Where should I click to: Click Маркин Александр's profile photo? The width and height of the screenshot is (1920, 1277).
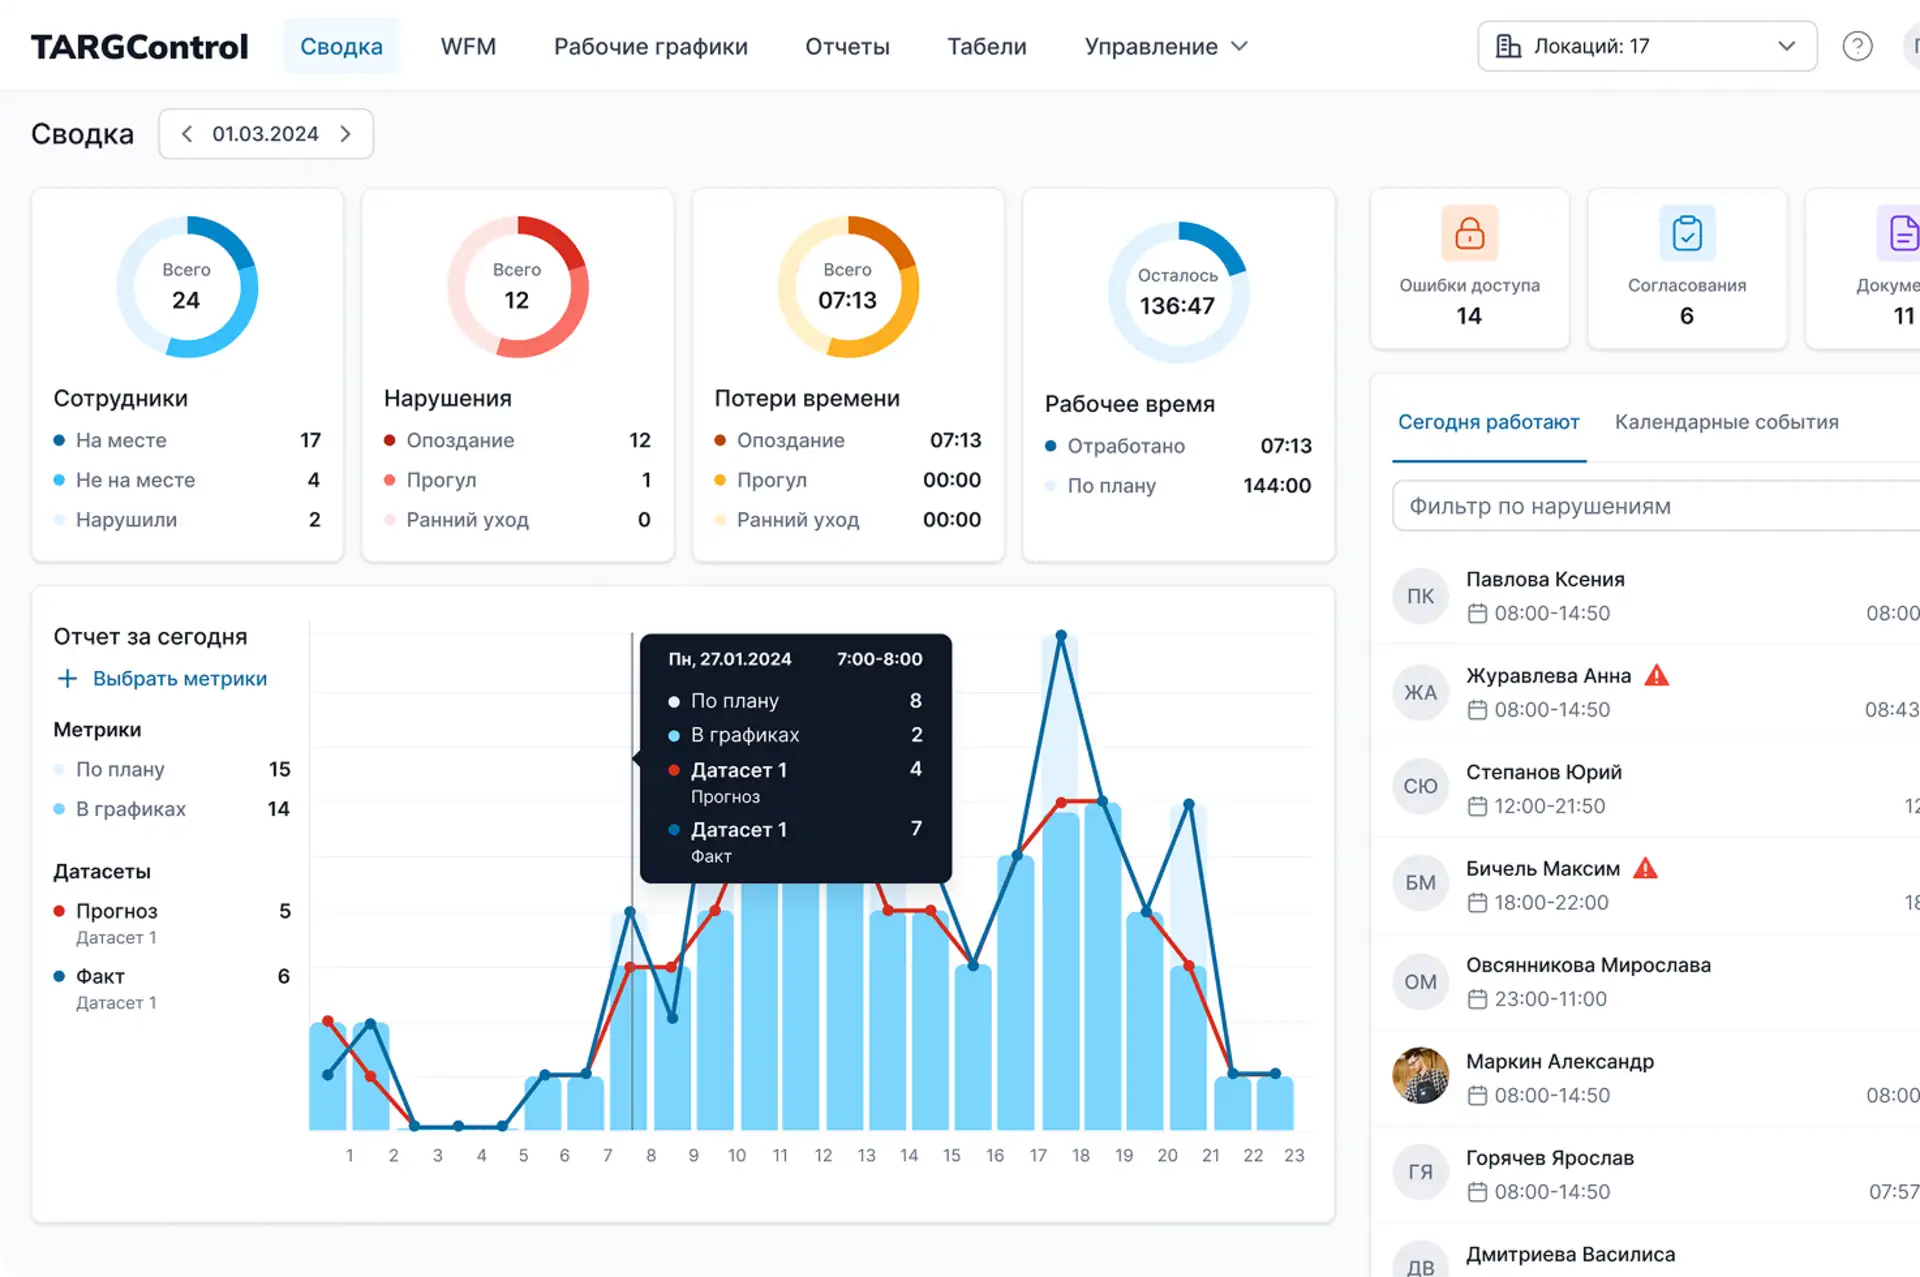[x=1420, y=1076]
